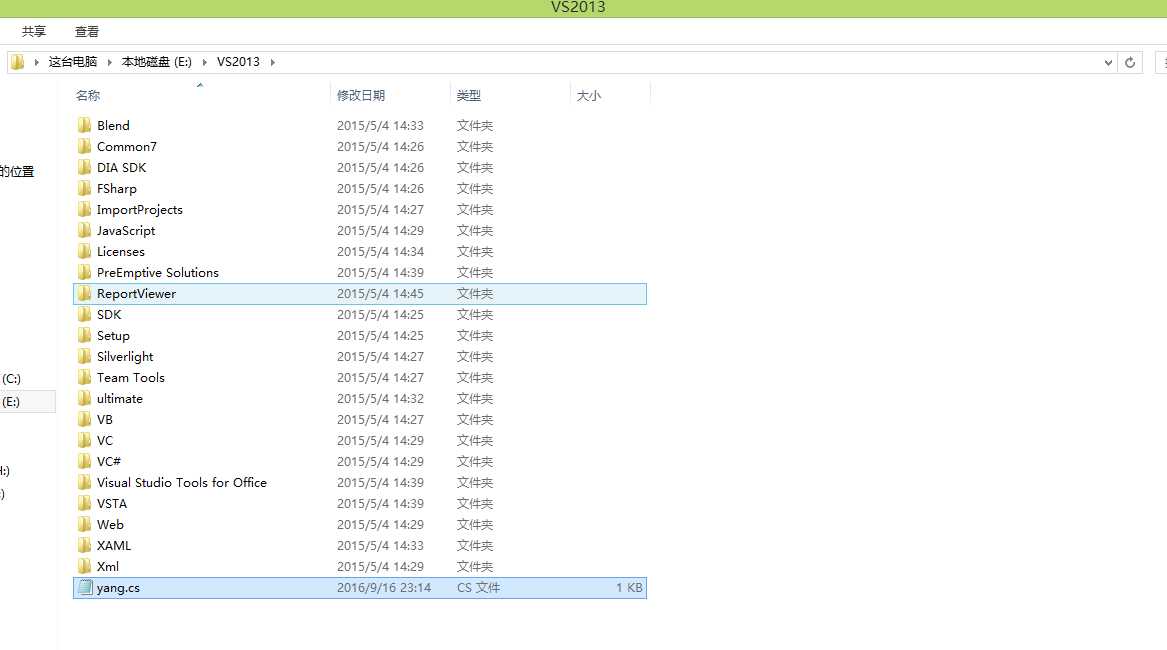Select the Team Tools folder icon

[x=84, y=377]
